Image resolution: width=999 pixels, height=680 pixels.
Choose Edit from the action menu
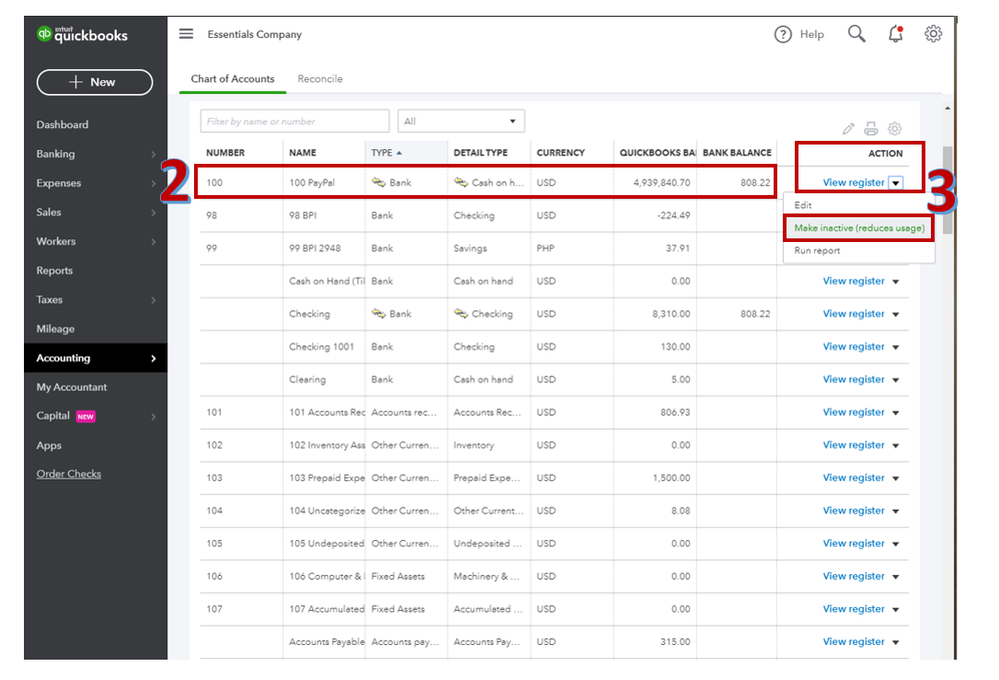pos(803,205)
